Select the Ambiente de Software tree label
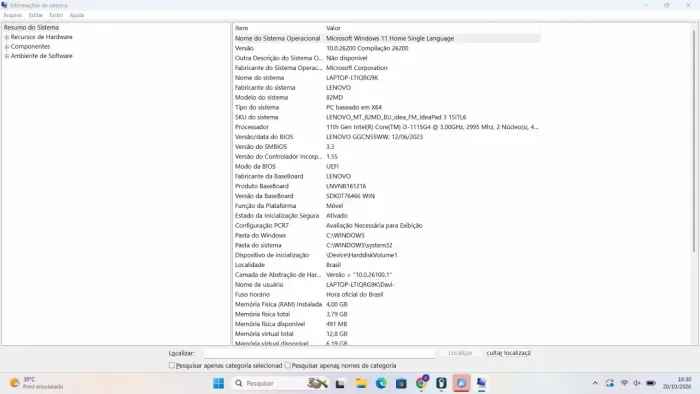The width and height of the screenshot is (700, 394). (42, 56)
